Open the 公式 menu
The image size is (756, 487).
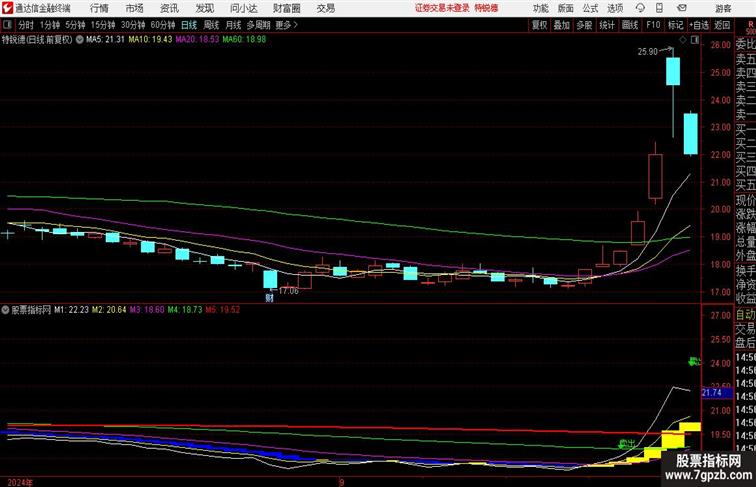(x=590, y=8)
